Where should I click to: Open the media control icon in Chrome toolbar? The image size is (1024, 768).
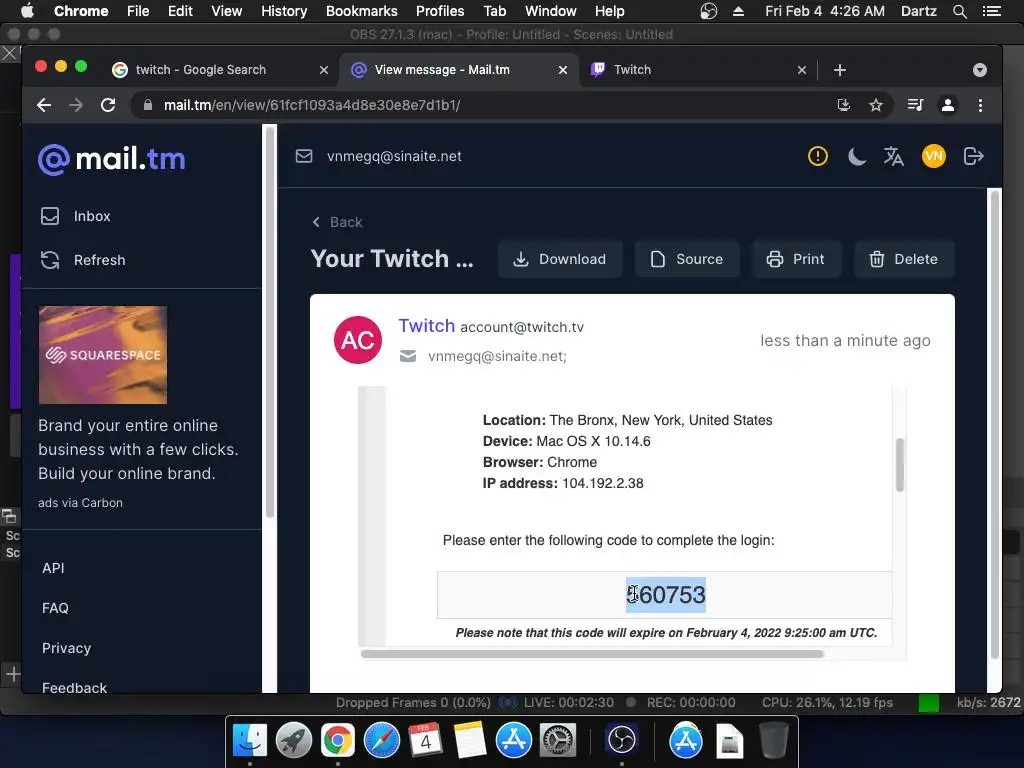click(916, 105)
